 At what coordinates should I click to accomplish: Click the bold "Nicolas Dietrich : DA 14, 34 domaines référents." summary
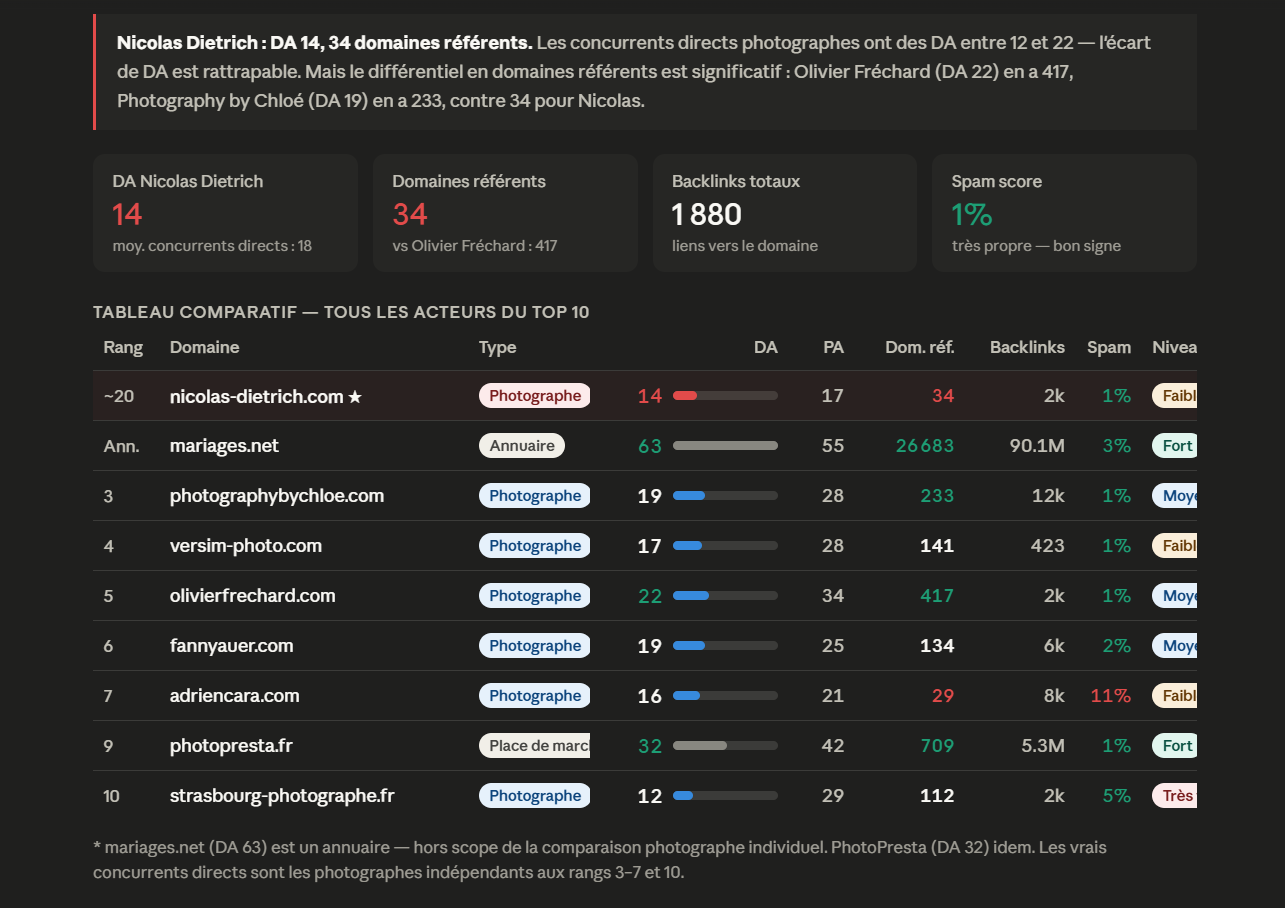[x=324, y=43]
